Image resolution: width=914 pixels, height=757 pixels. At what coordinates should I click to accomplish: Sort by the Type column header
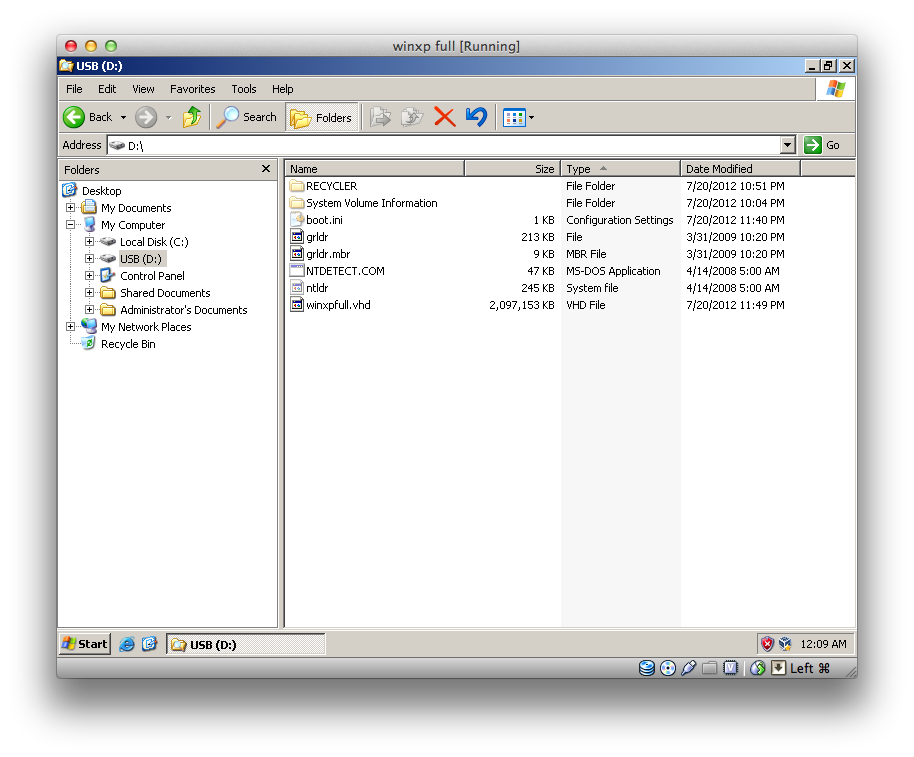coord(620,169)
